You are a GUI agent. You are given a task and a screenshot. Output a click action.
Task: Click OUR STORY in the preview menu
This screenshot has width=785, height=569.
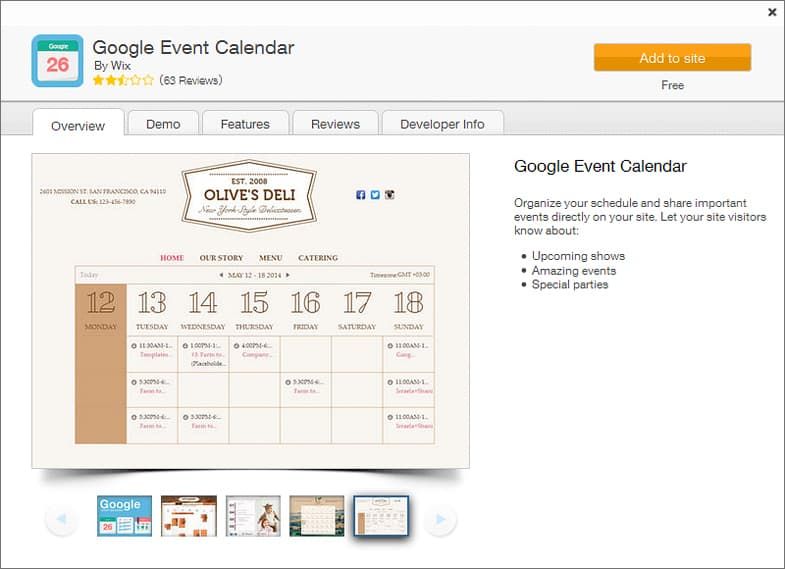coord(221,258)
